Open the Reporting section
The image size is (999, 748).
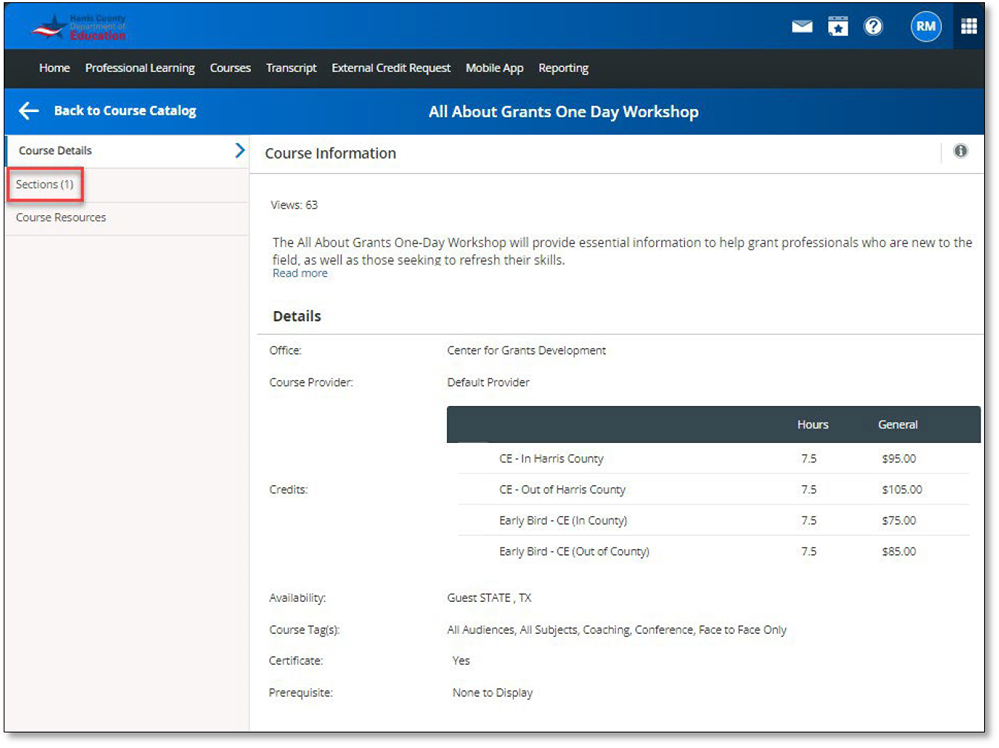563,68
